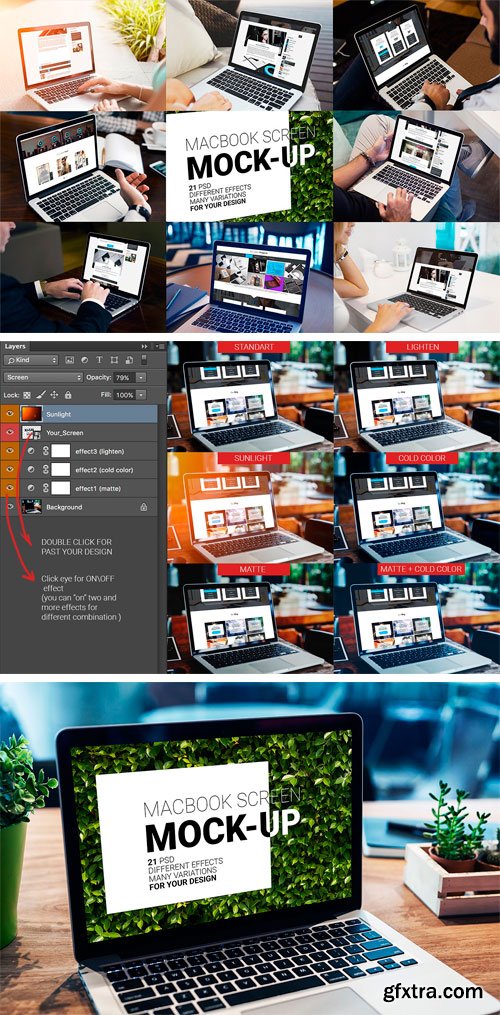Click the effect1 (matte) adjustment icon
The width and height of the screenshot is (500, 1015).
(x=31, y=487)
